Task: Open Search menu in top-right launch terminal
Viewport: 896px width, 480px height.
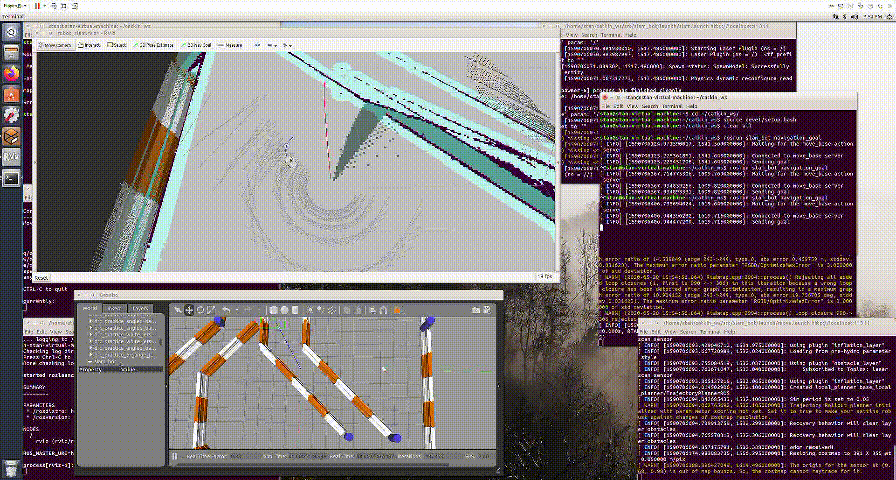Action: [589, 35]
